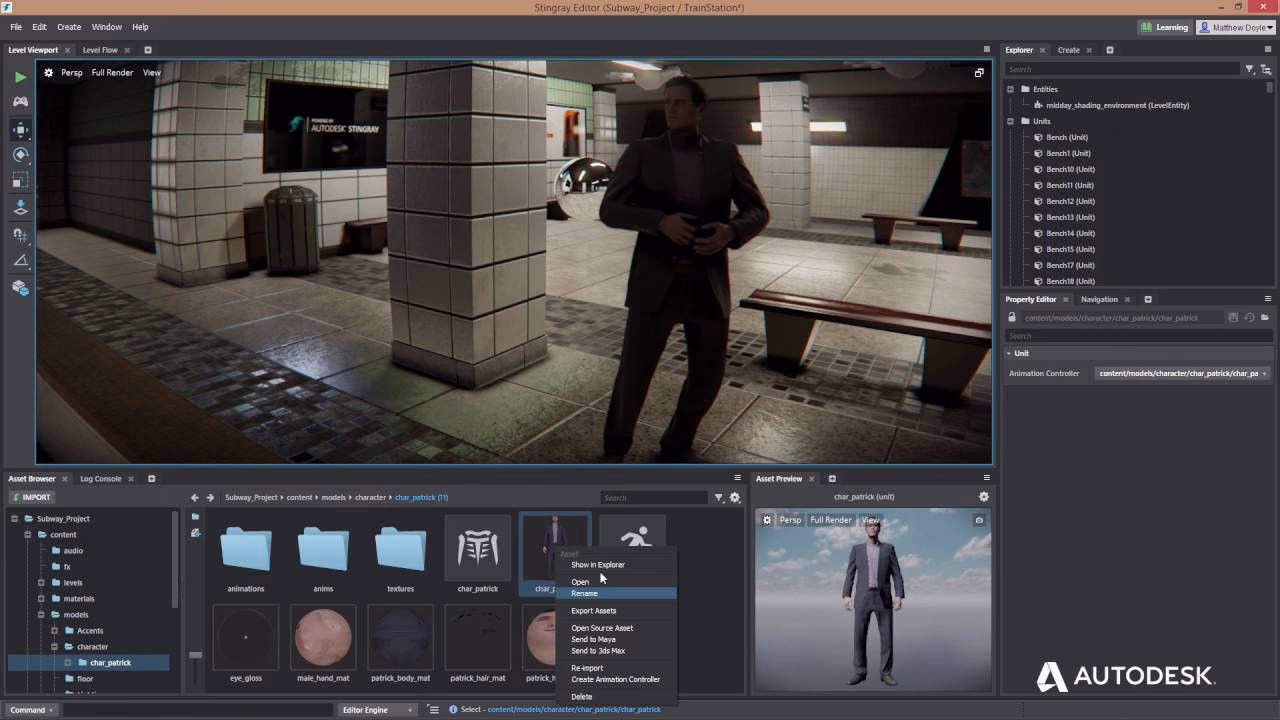This screenshot has width=1280, height=720.
Task: Choose Send to Maya in context menu
Action: point(593,639)
